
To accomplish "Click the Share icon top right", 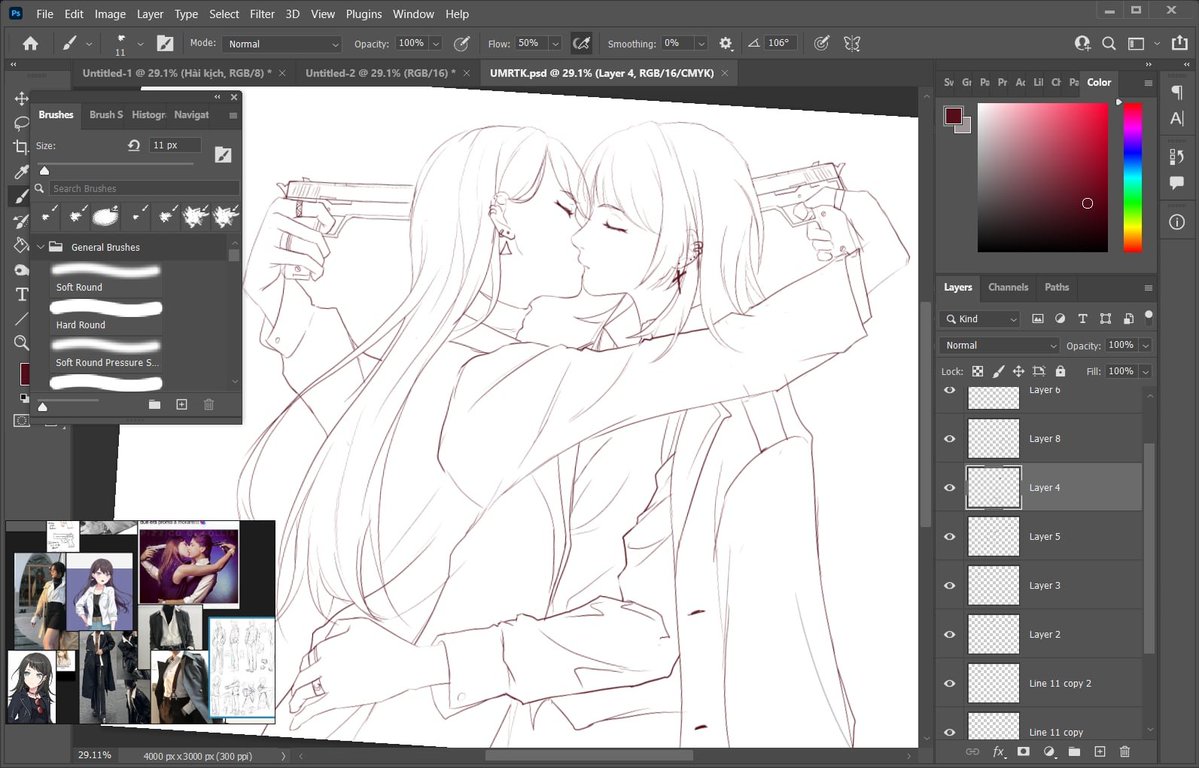I will [1179, 43].
